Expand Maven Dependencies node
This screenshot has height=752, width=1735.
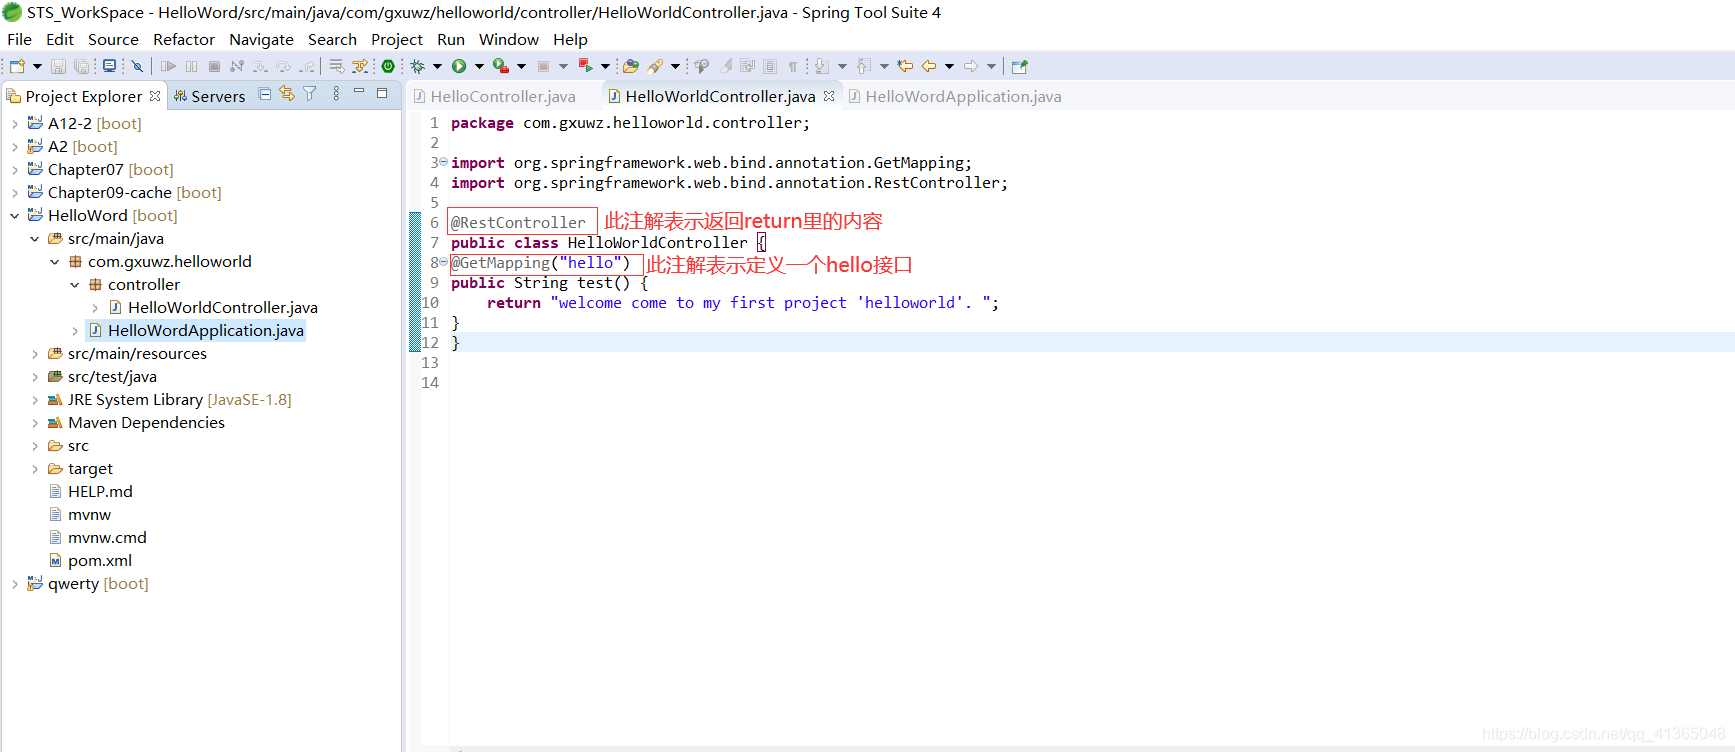point(34,422)
